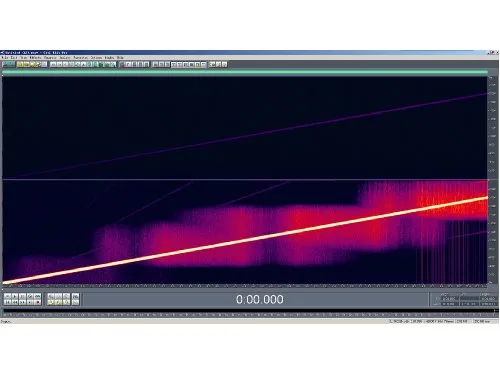The image size is (500, 375).
Task: Jump to beginning with the Go to Start button
Action: click(7, 302)
